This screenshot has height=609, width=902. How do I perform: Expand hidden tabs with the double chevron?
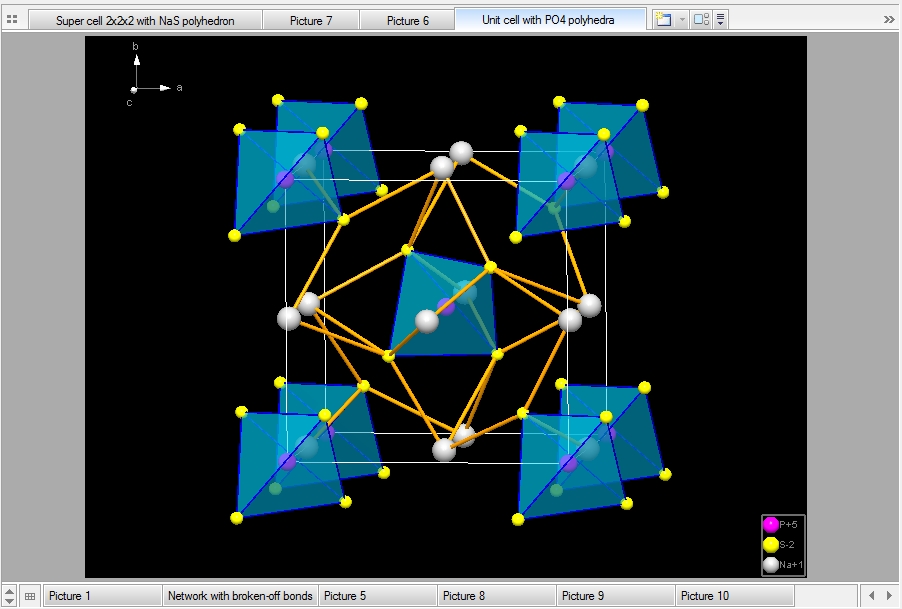[x=889, y=19]
